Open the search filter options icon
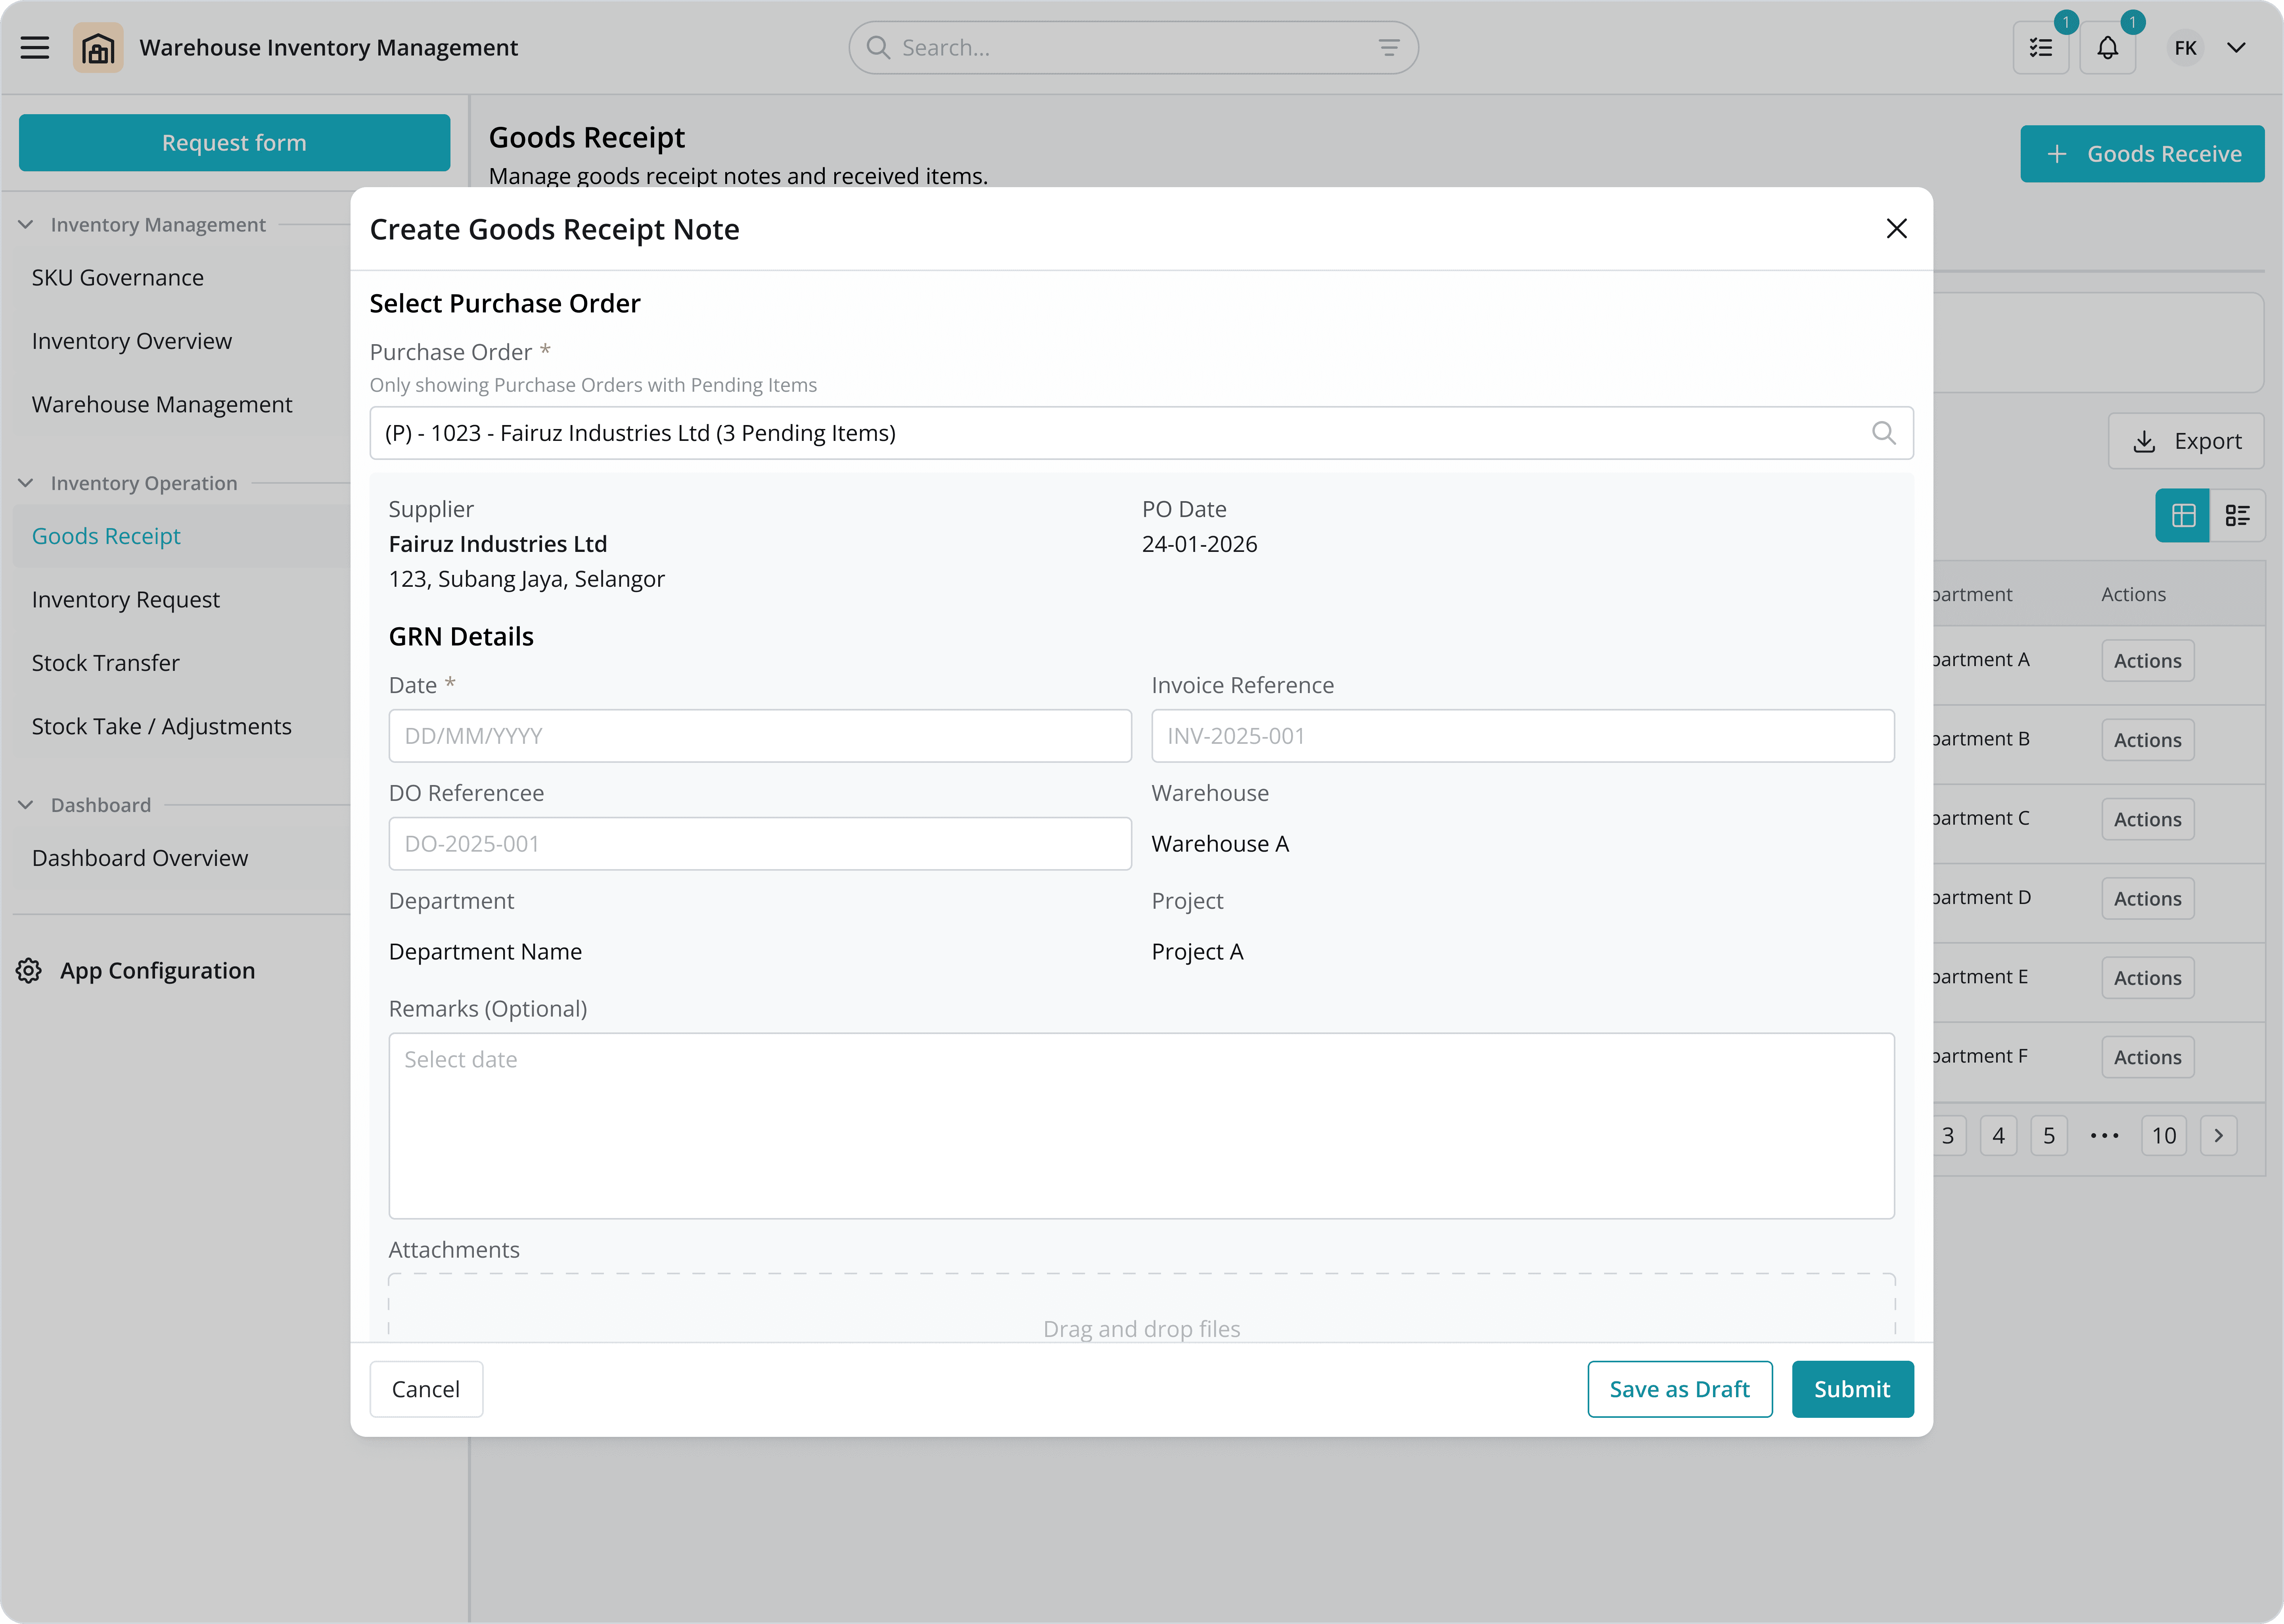Image resolution: width=2284 pixels, height=1624 pixels. tap(1389, 48)
